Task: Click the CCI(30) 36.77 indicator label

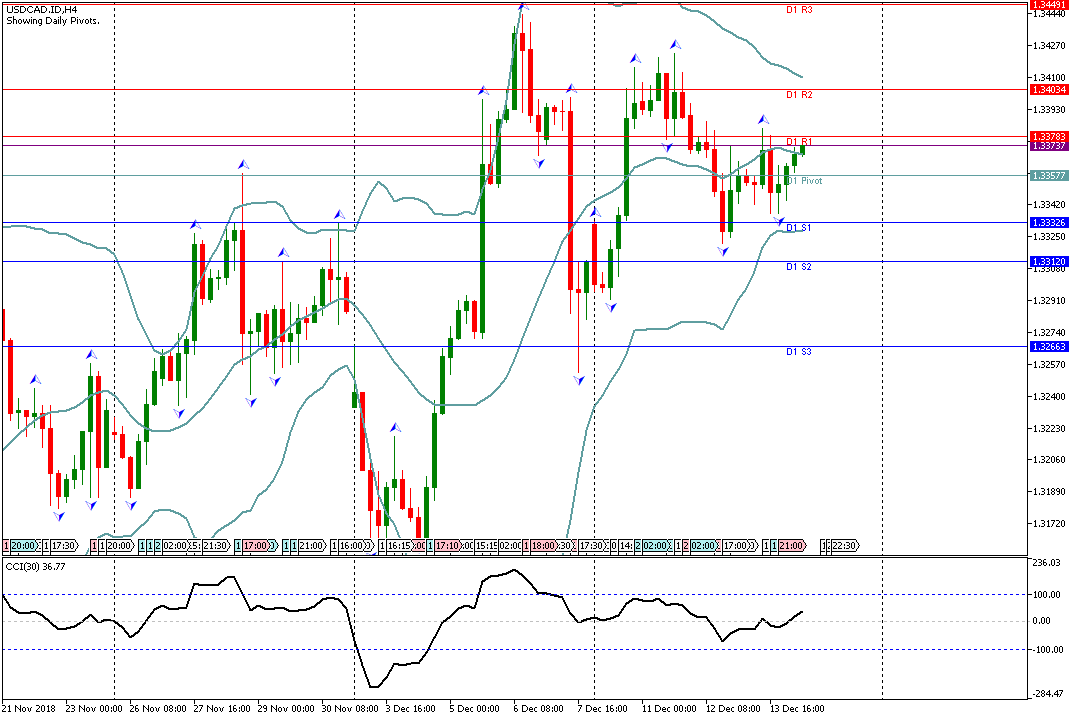Action: (x=36, y=567)
